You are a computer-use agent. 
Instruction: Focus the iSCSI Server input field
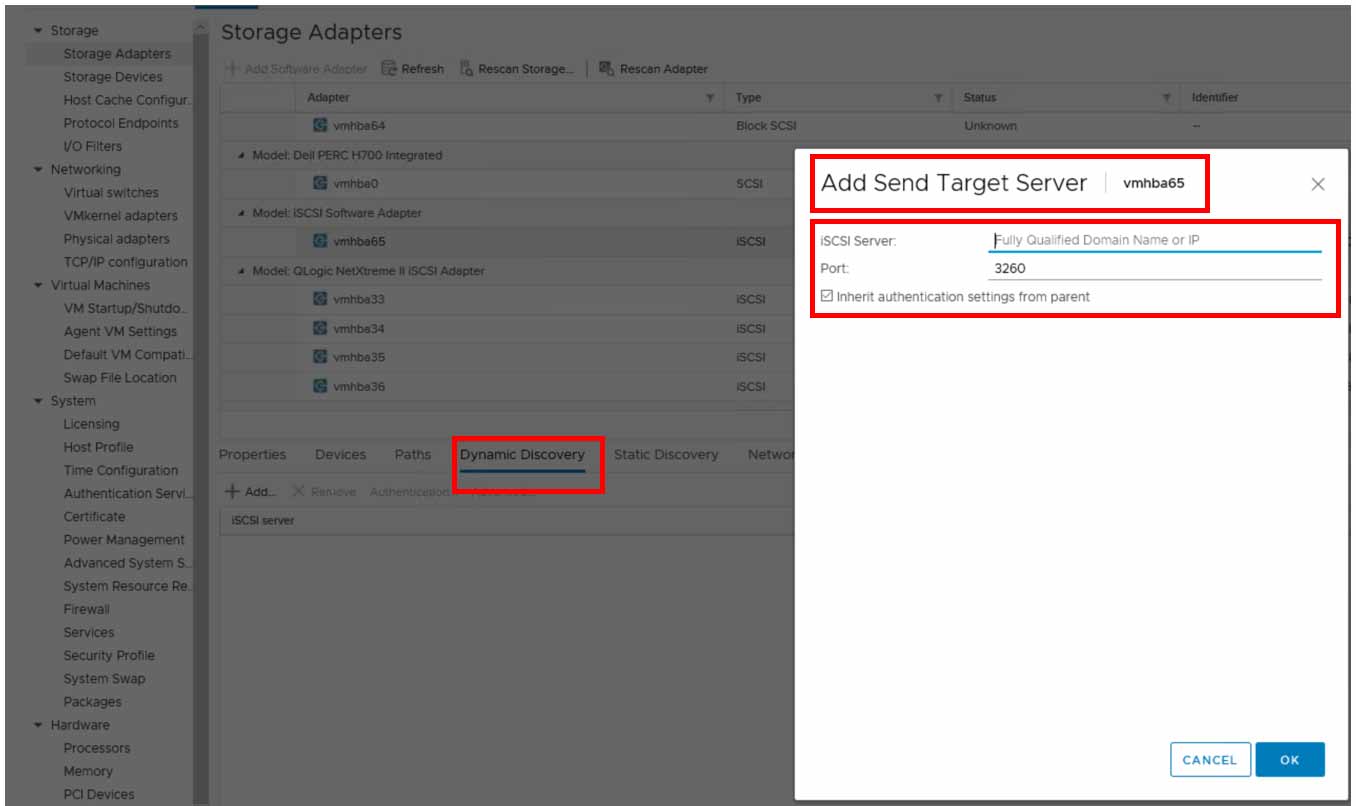1155,240
